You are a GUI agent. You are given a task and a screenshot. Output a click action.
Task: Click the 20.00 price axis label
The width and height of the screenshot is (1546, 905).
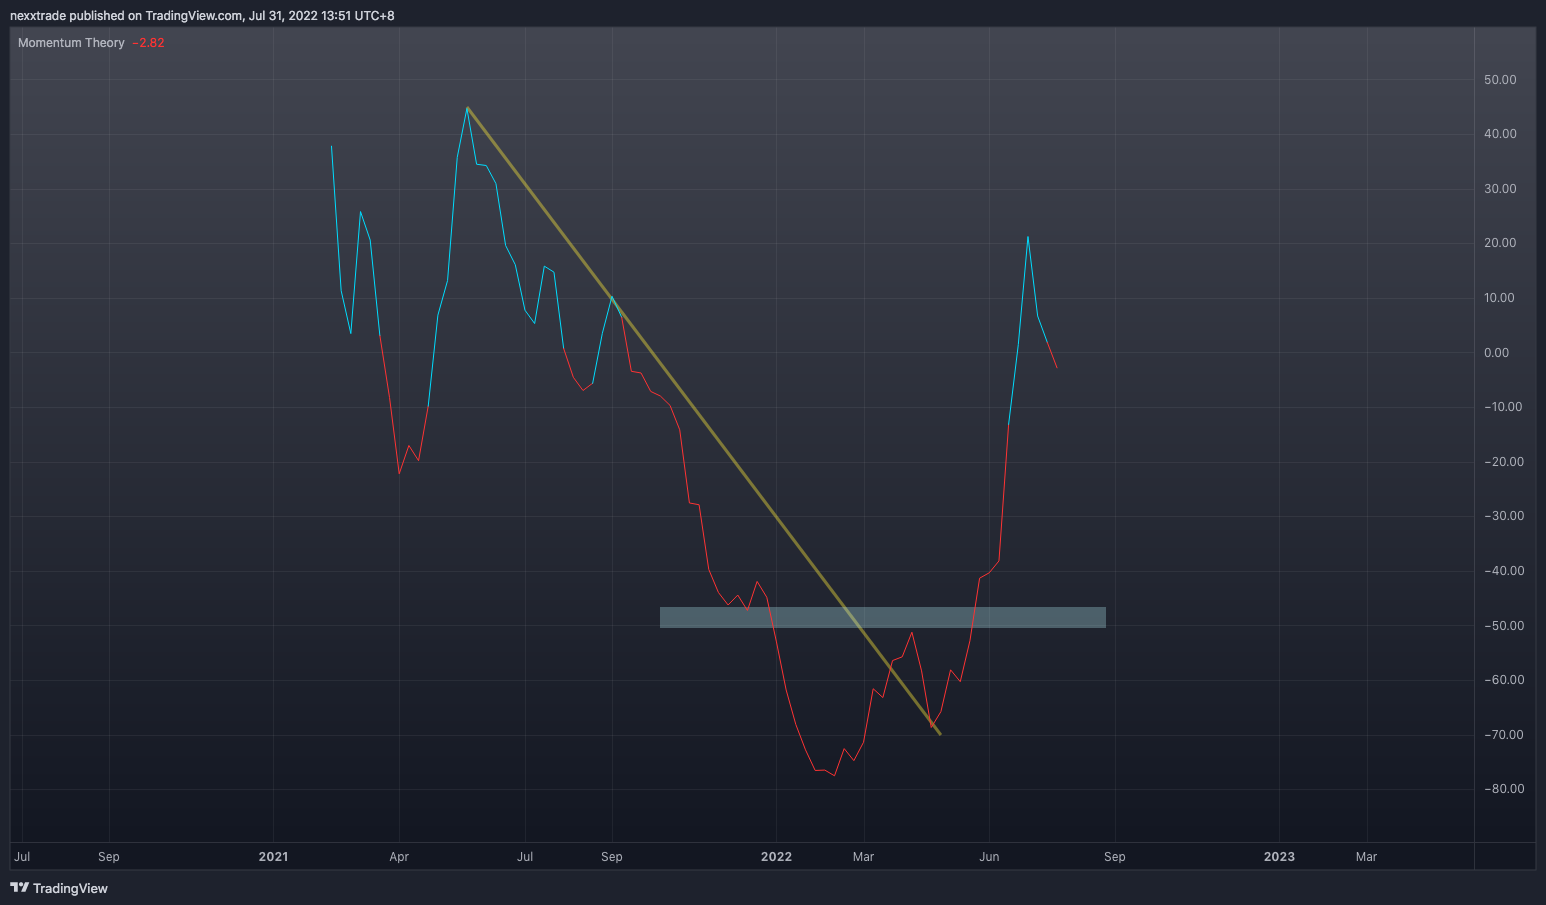click(x=1500, y=243)
